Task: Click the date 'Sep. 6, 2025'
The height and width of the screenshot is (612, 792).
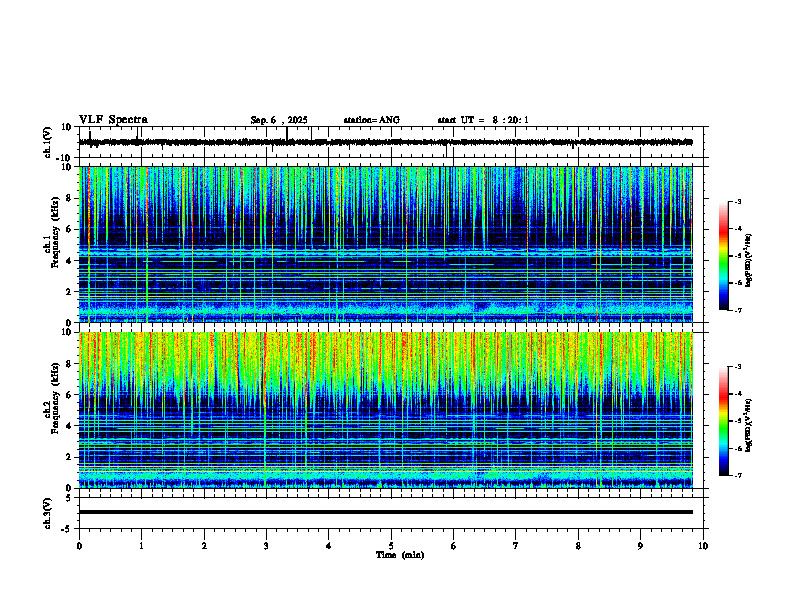Action: [x=279, y=120]
